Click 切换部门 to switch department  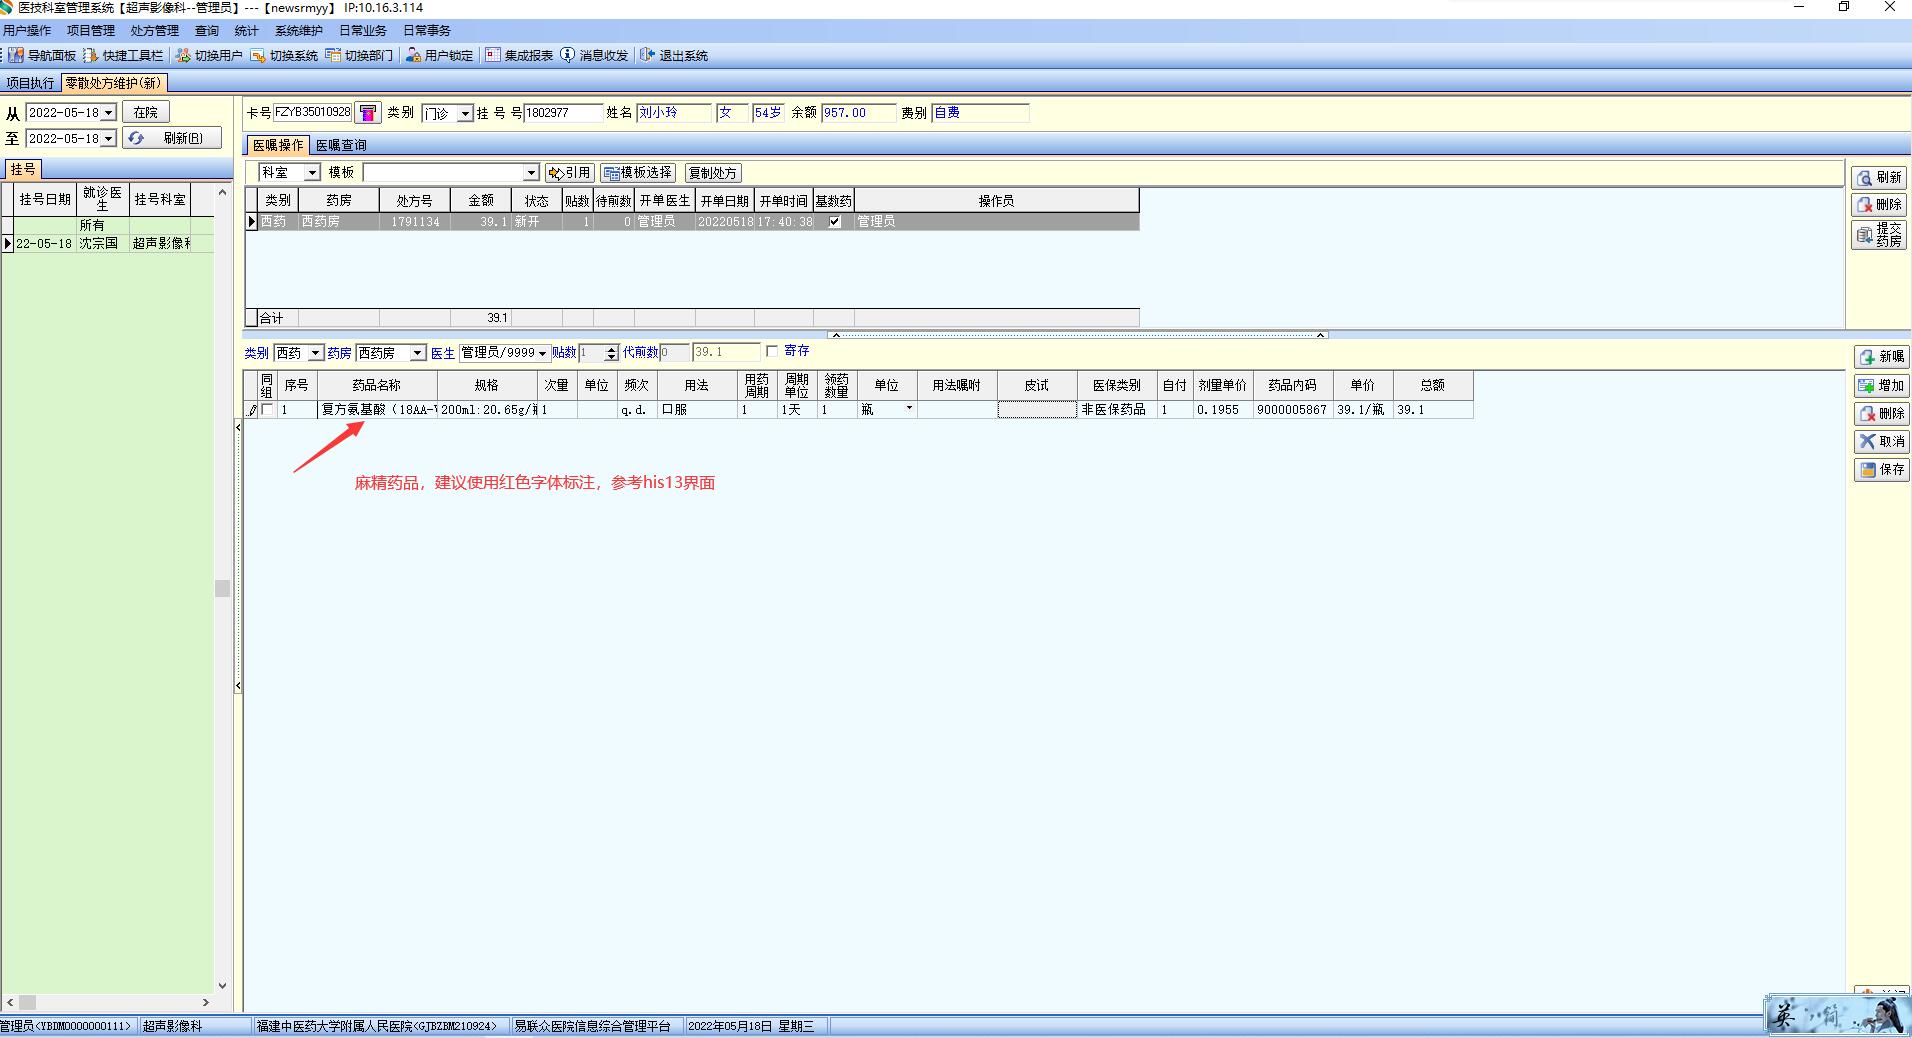click(359, 55)
